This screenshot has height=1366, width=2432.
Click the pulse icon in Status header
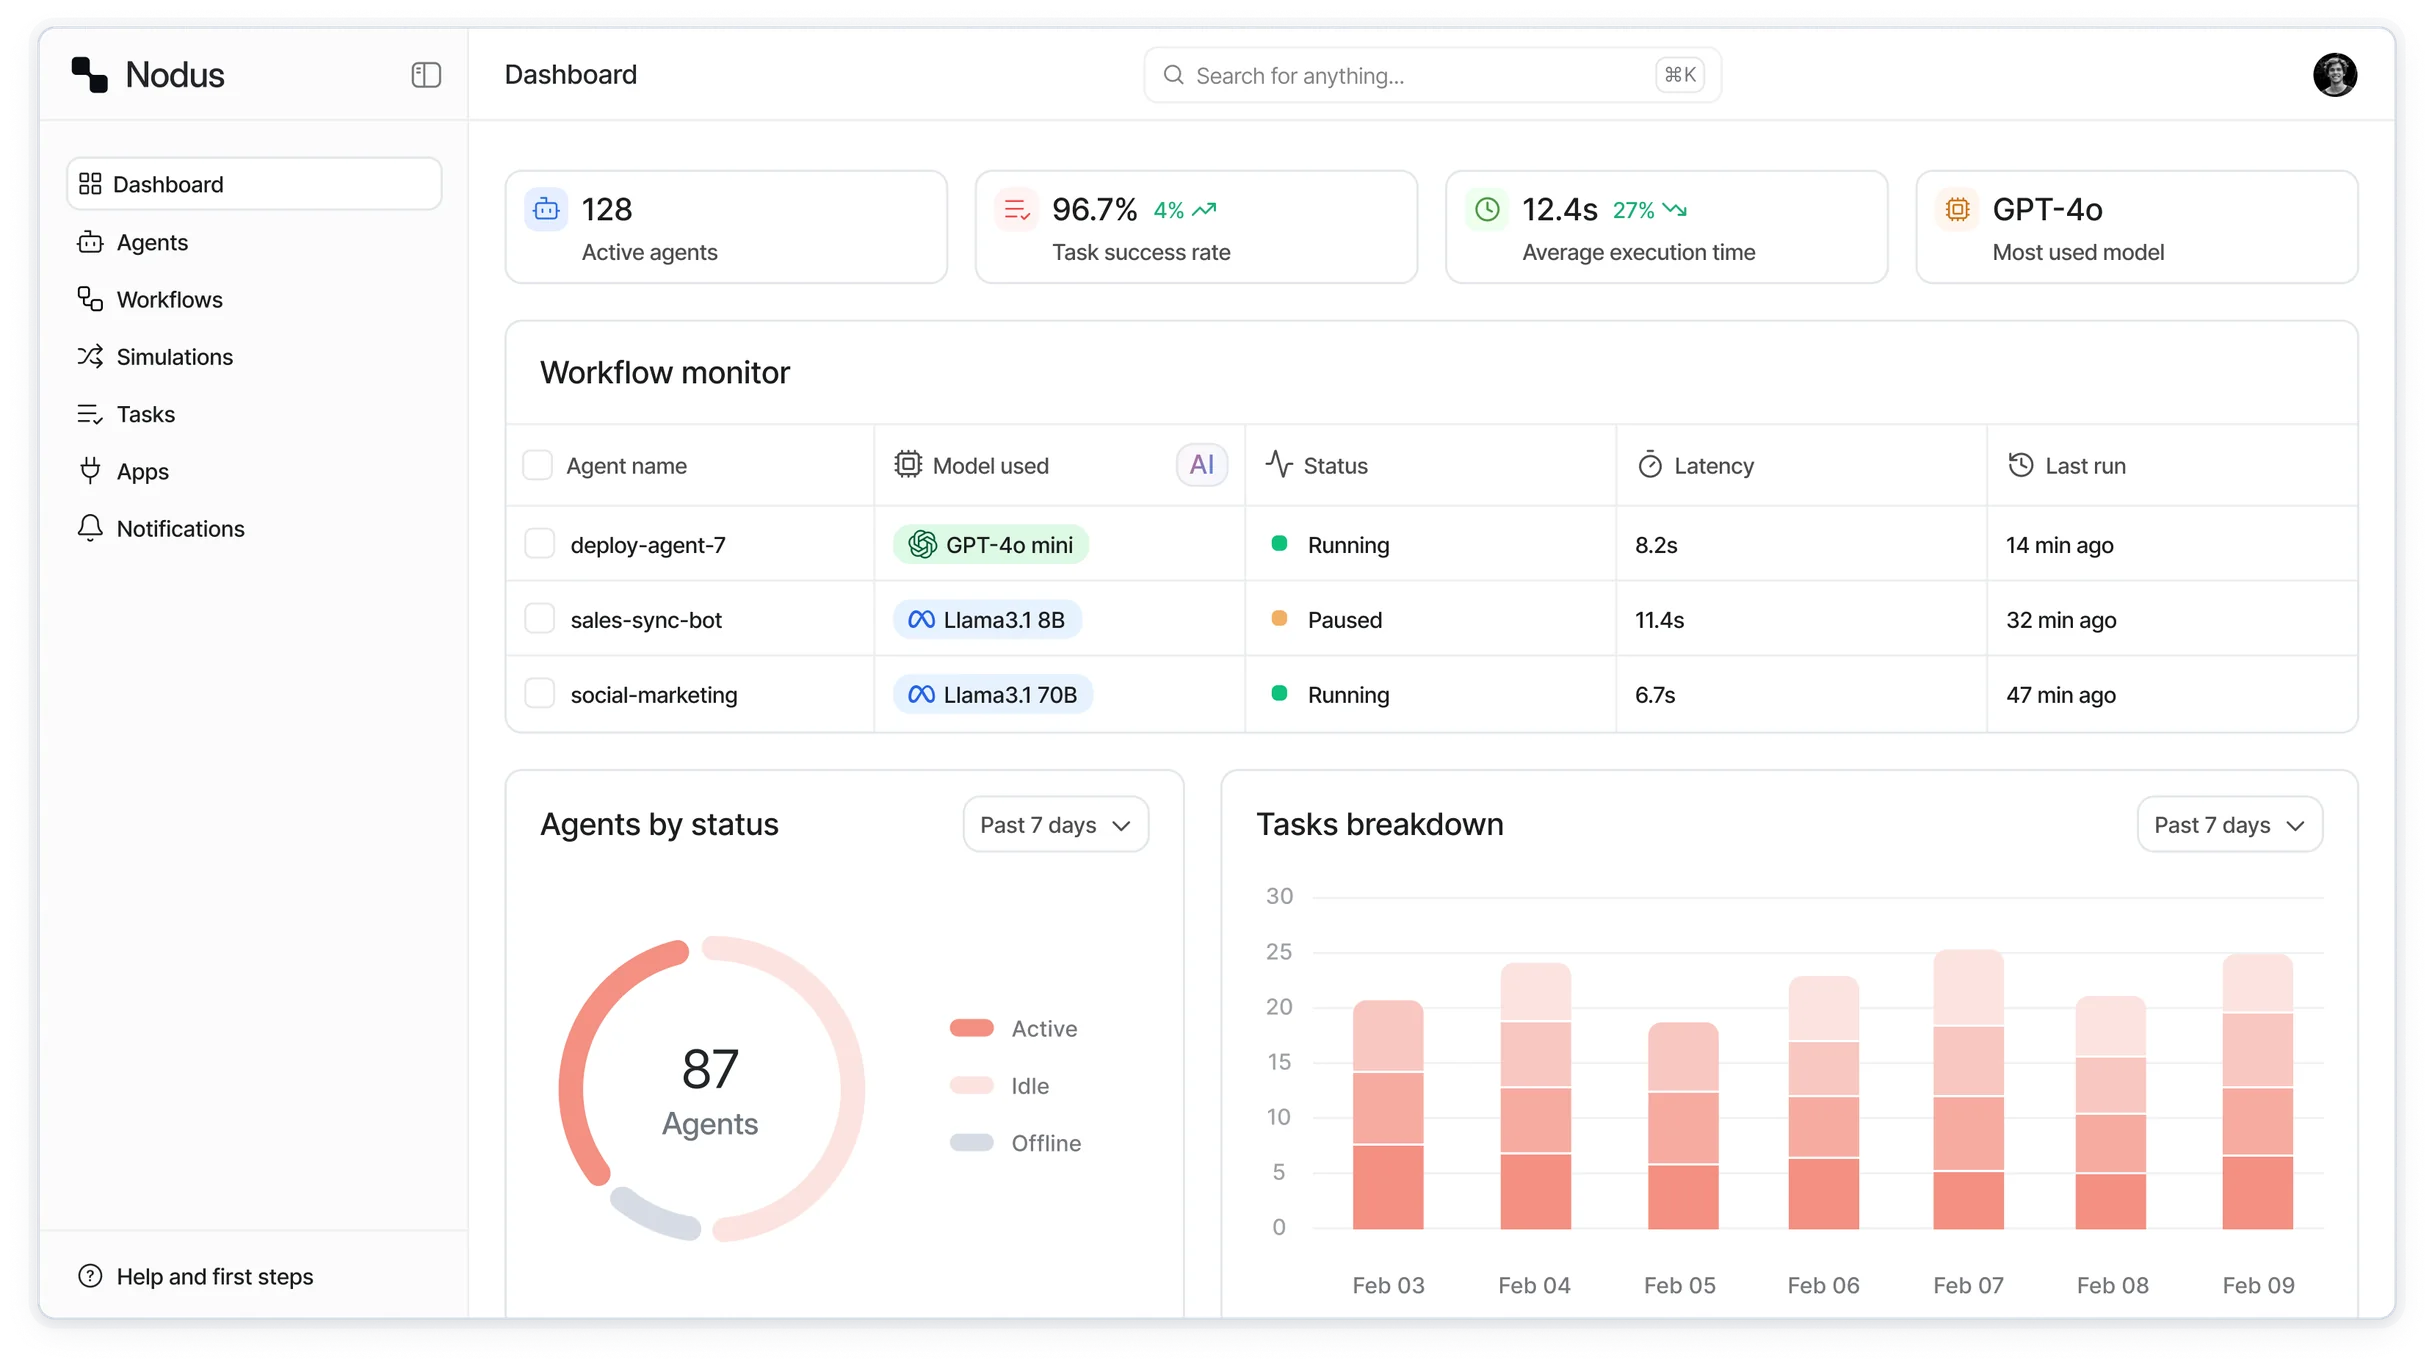[x=1279, y=465]
